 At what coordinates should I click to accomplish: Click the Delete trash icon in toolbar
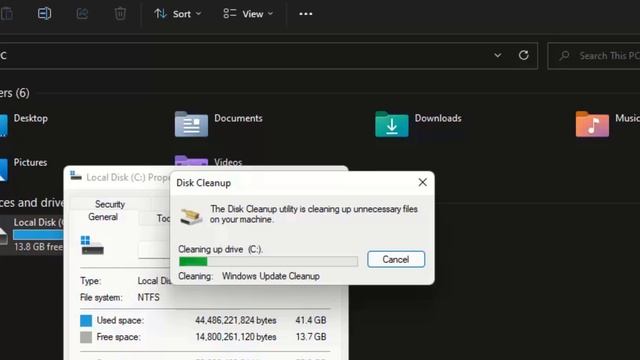(x=120, y=14)
